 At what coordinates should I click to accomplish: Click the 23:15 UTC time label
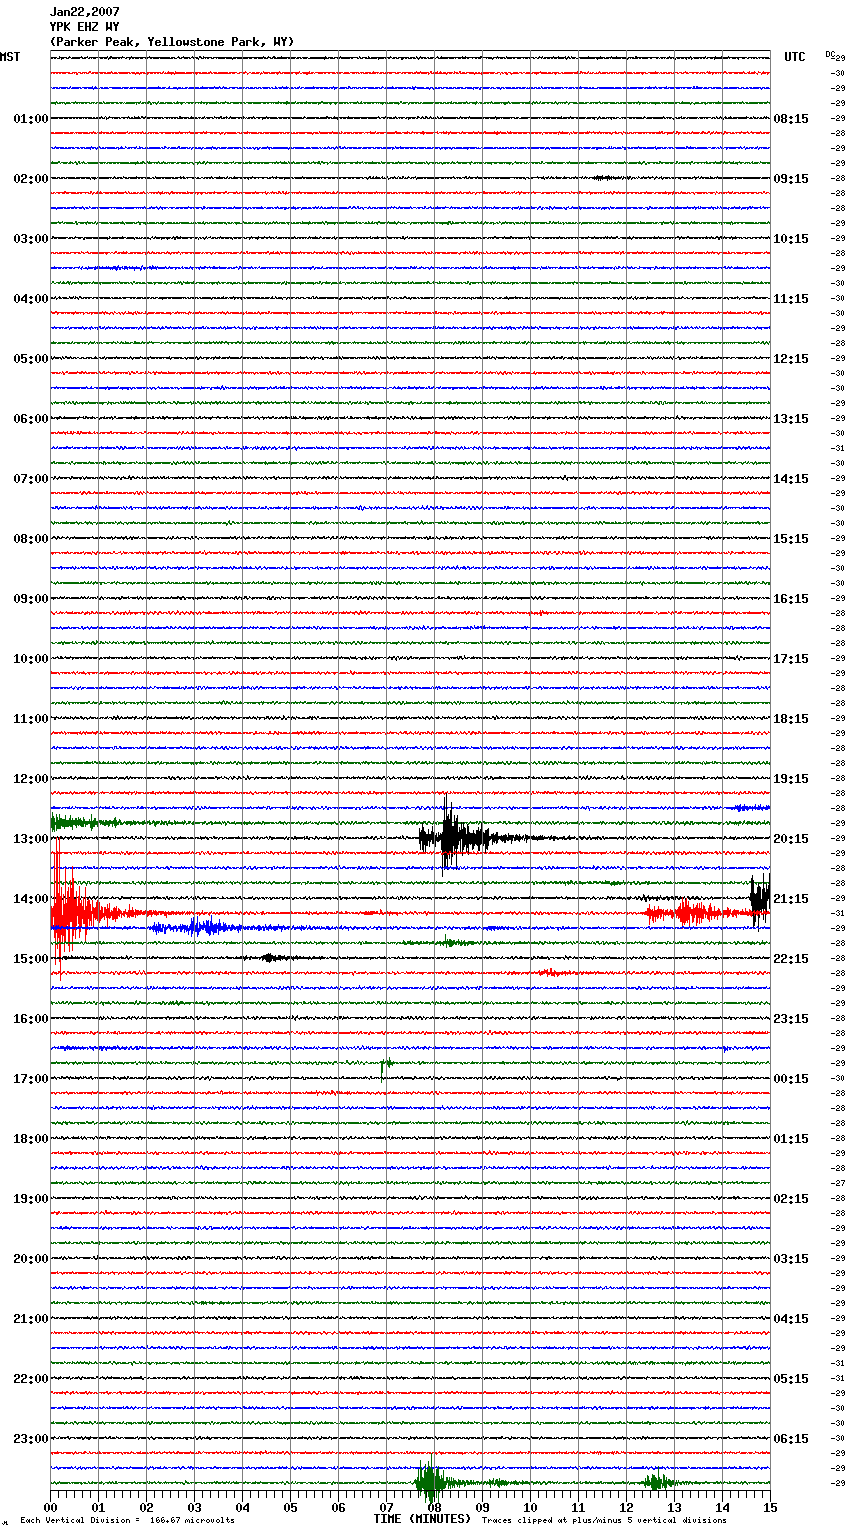click(x=791, y=1019)
